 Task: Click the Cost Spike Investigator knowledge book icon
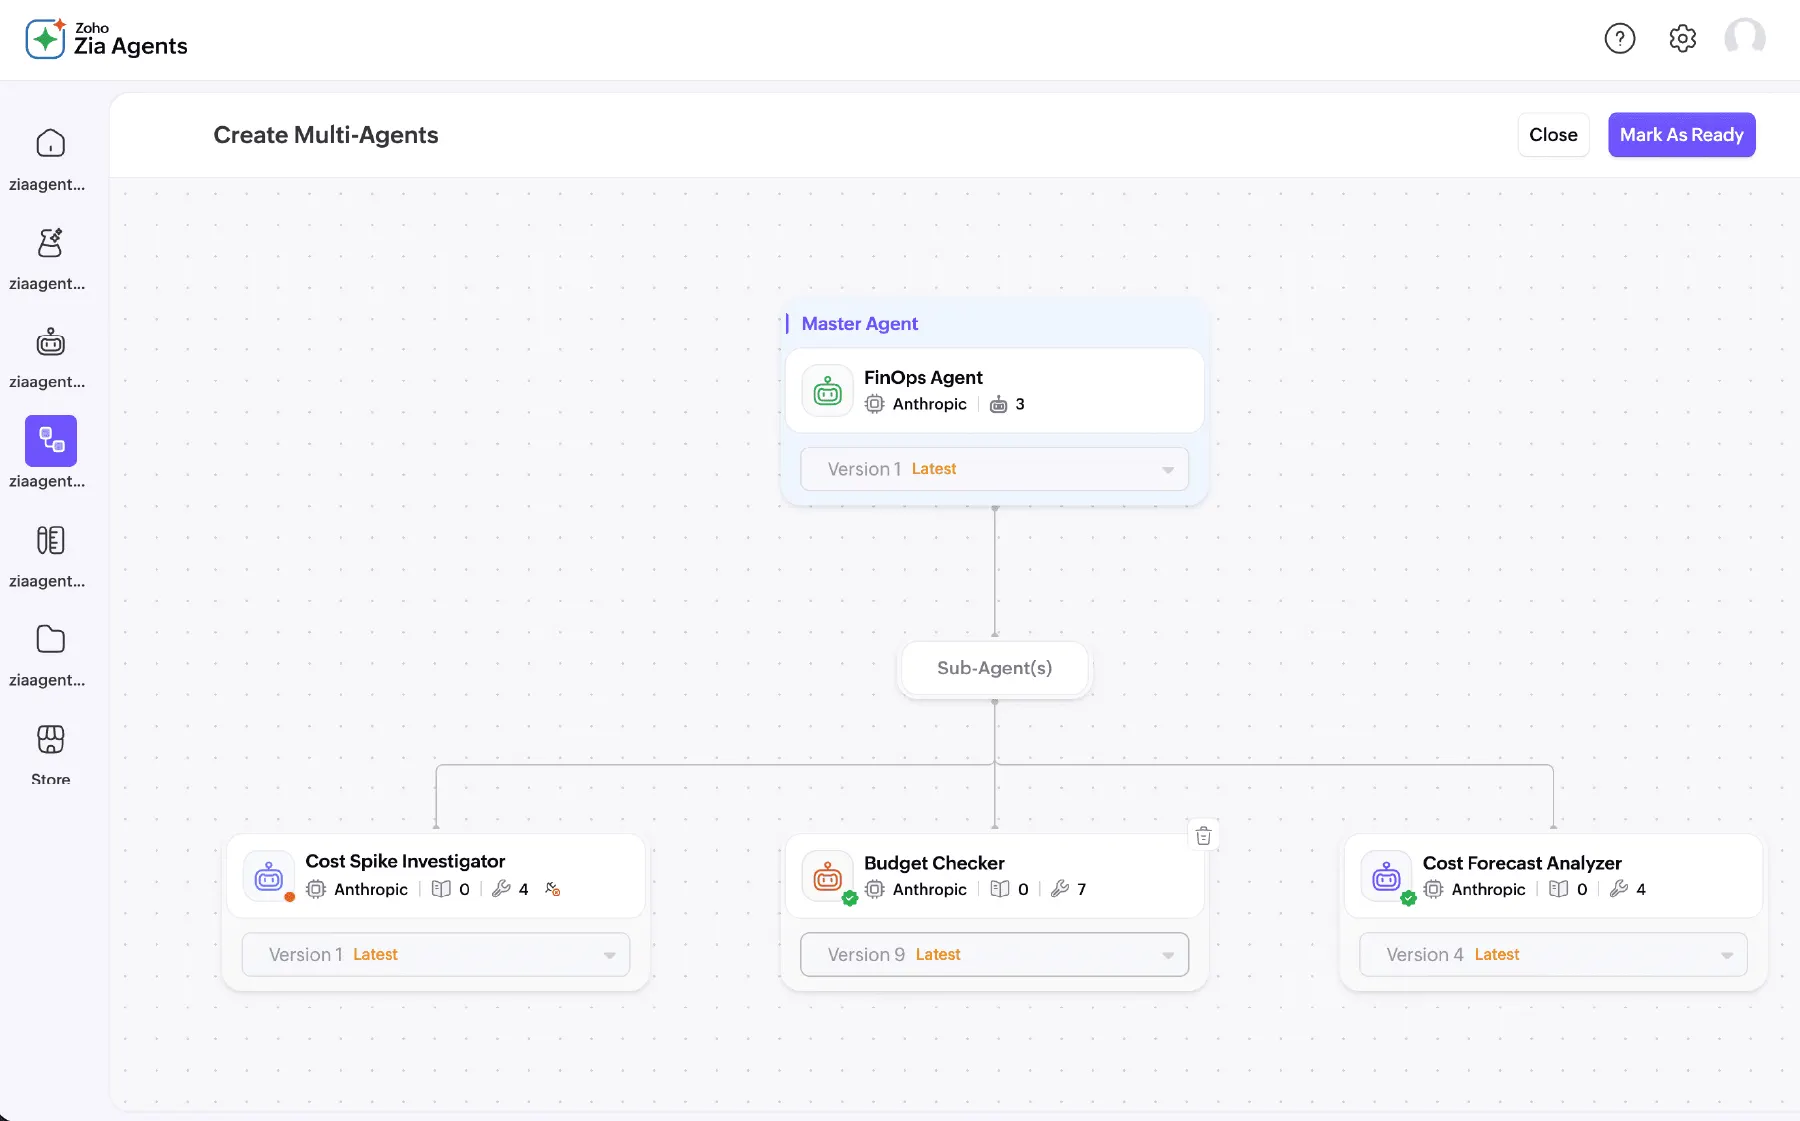pos(441,889)
